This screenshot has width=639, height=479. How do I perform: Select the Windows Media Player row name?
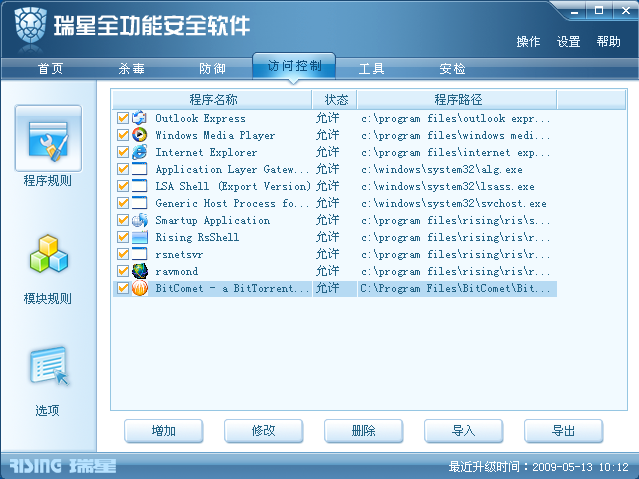pyautogui.click(x=215, y=135)
